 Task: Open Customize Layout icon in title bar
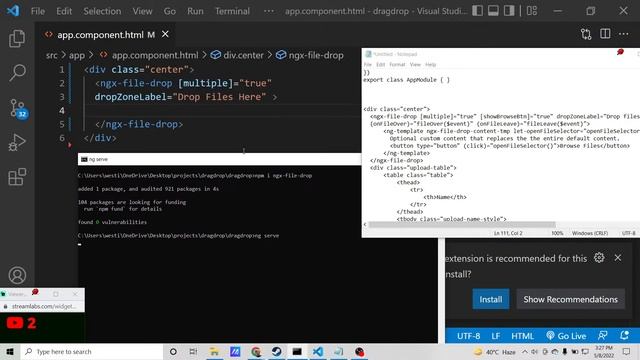pyautogui.click(x=532, y=11)
